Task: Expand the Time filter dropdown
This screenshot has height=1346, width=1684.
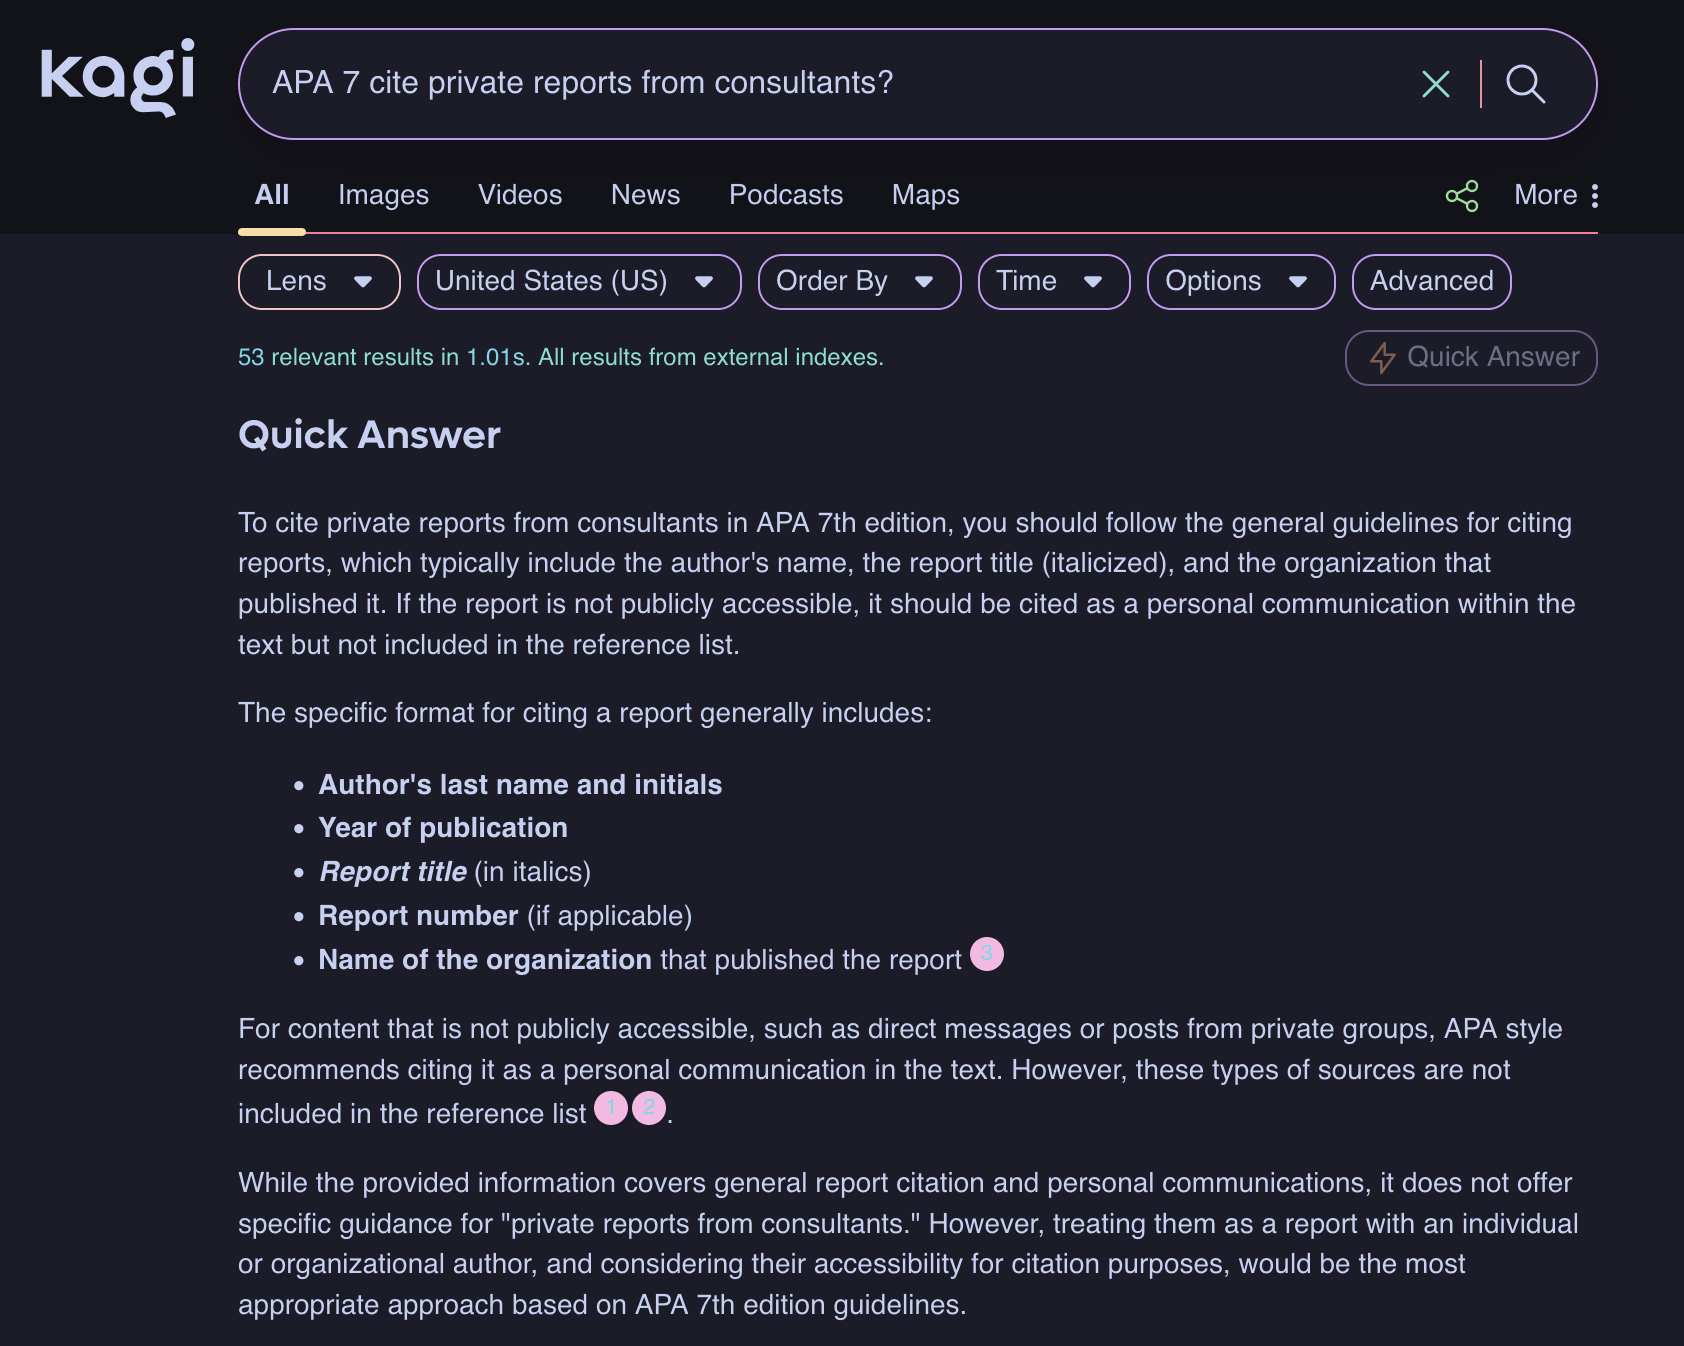Action: pyautogui.click(x=1053, y=282)
